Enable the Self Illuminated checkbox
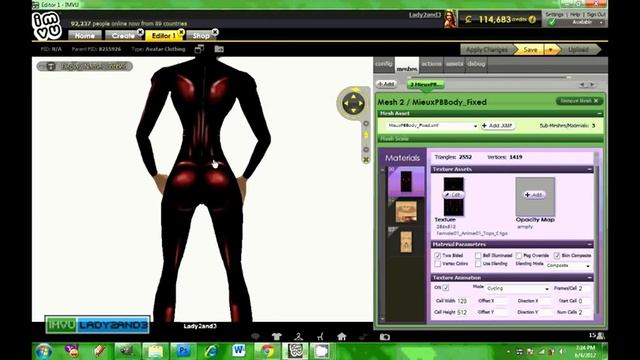The image size is (640, 360). point(478,256)
